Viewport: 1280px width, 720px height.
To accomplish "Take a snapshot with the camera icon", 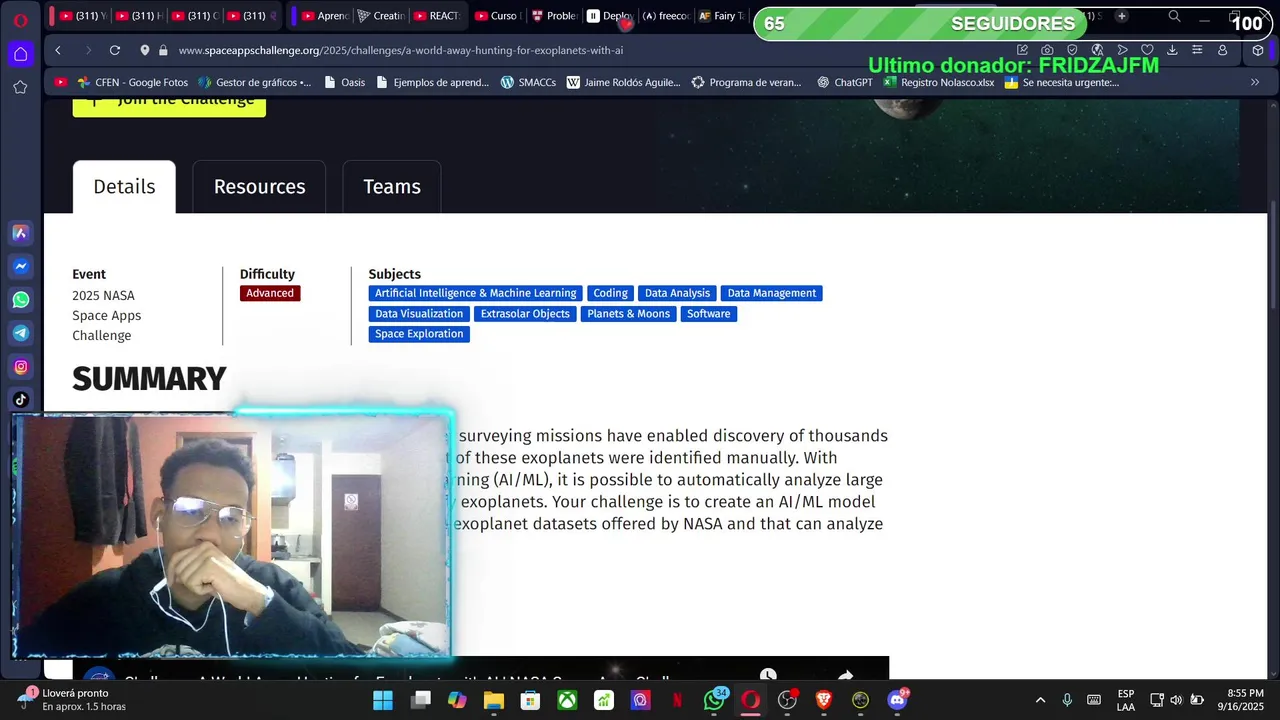I will pos(1047,50).
